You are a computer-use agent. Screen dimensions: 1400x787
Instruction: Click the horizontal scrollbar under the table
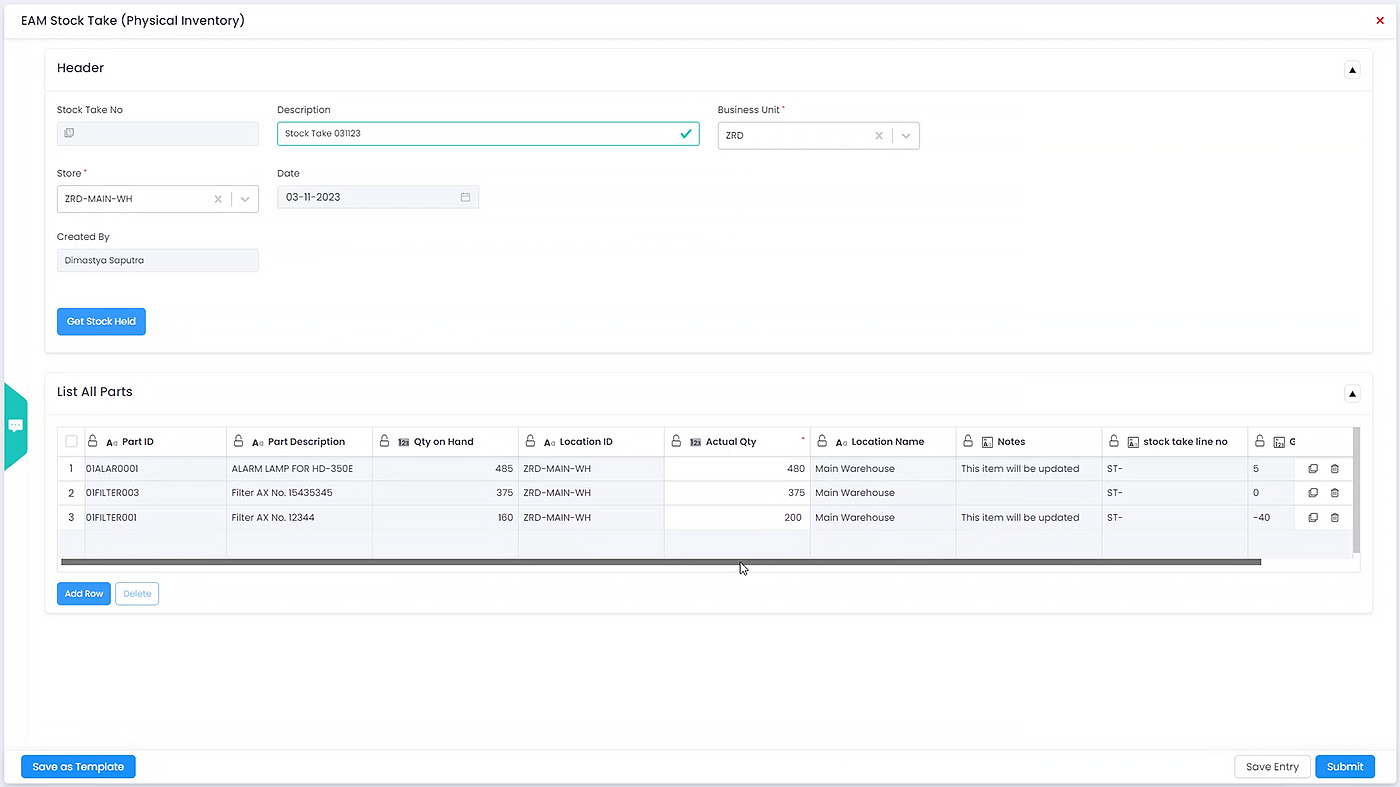660,562
